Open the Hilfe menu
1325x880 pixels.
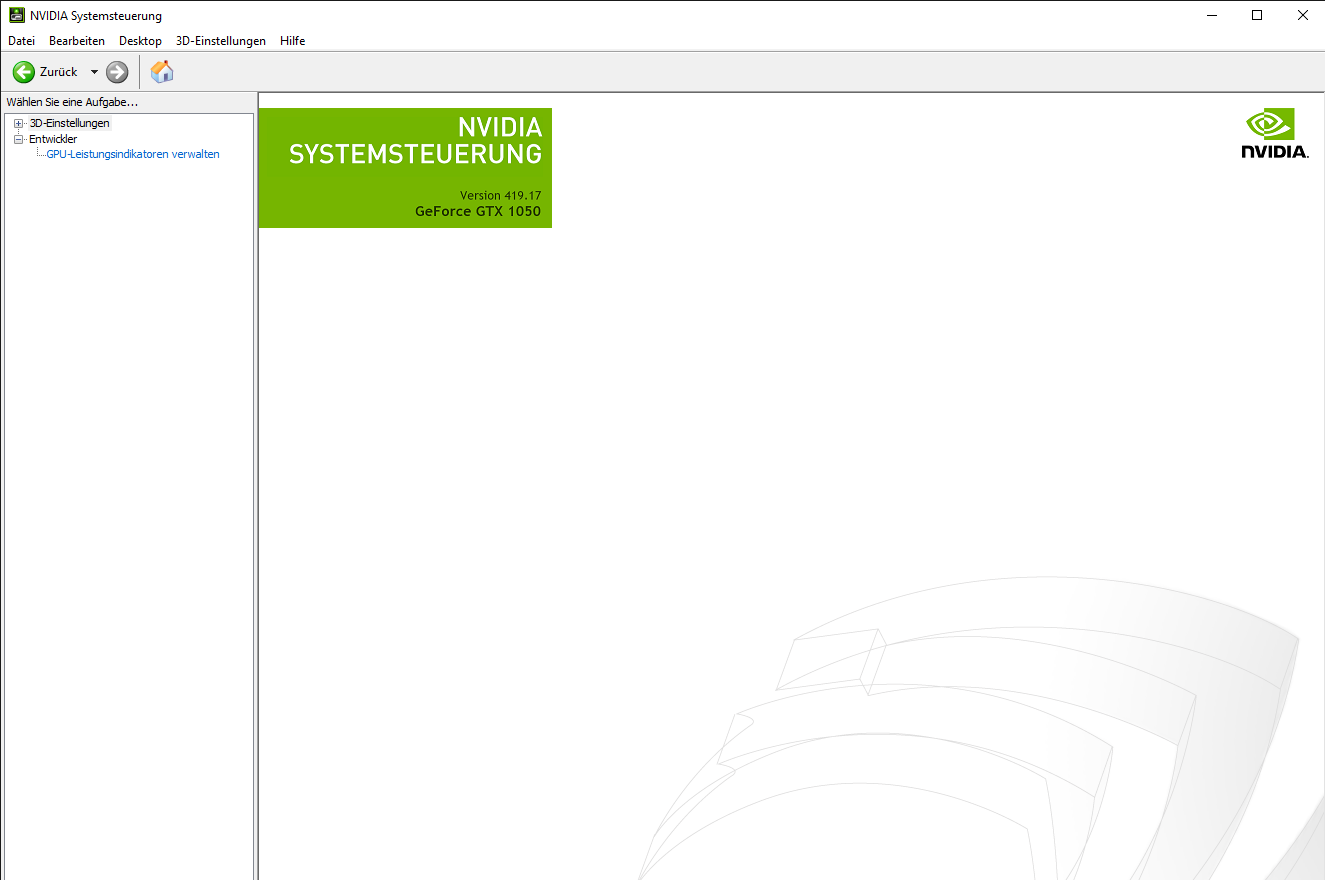tap(293, 41)
